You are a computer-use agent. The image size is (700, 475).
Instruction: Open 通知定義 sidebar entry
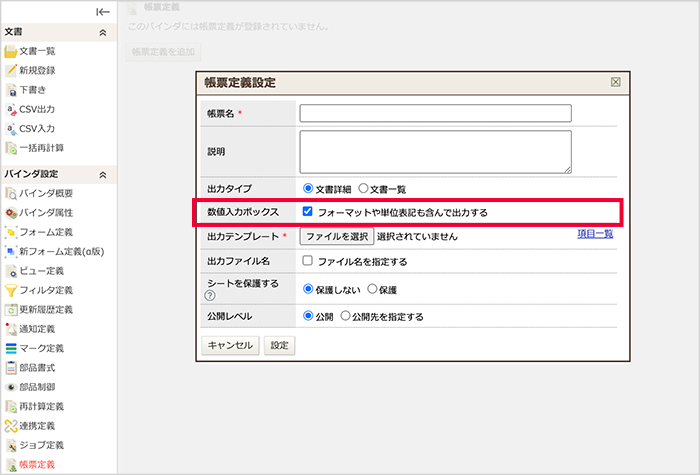click(x=37, y=329)
